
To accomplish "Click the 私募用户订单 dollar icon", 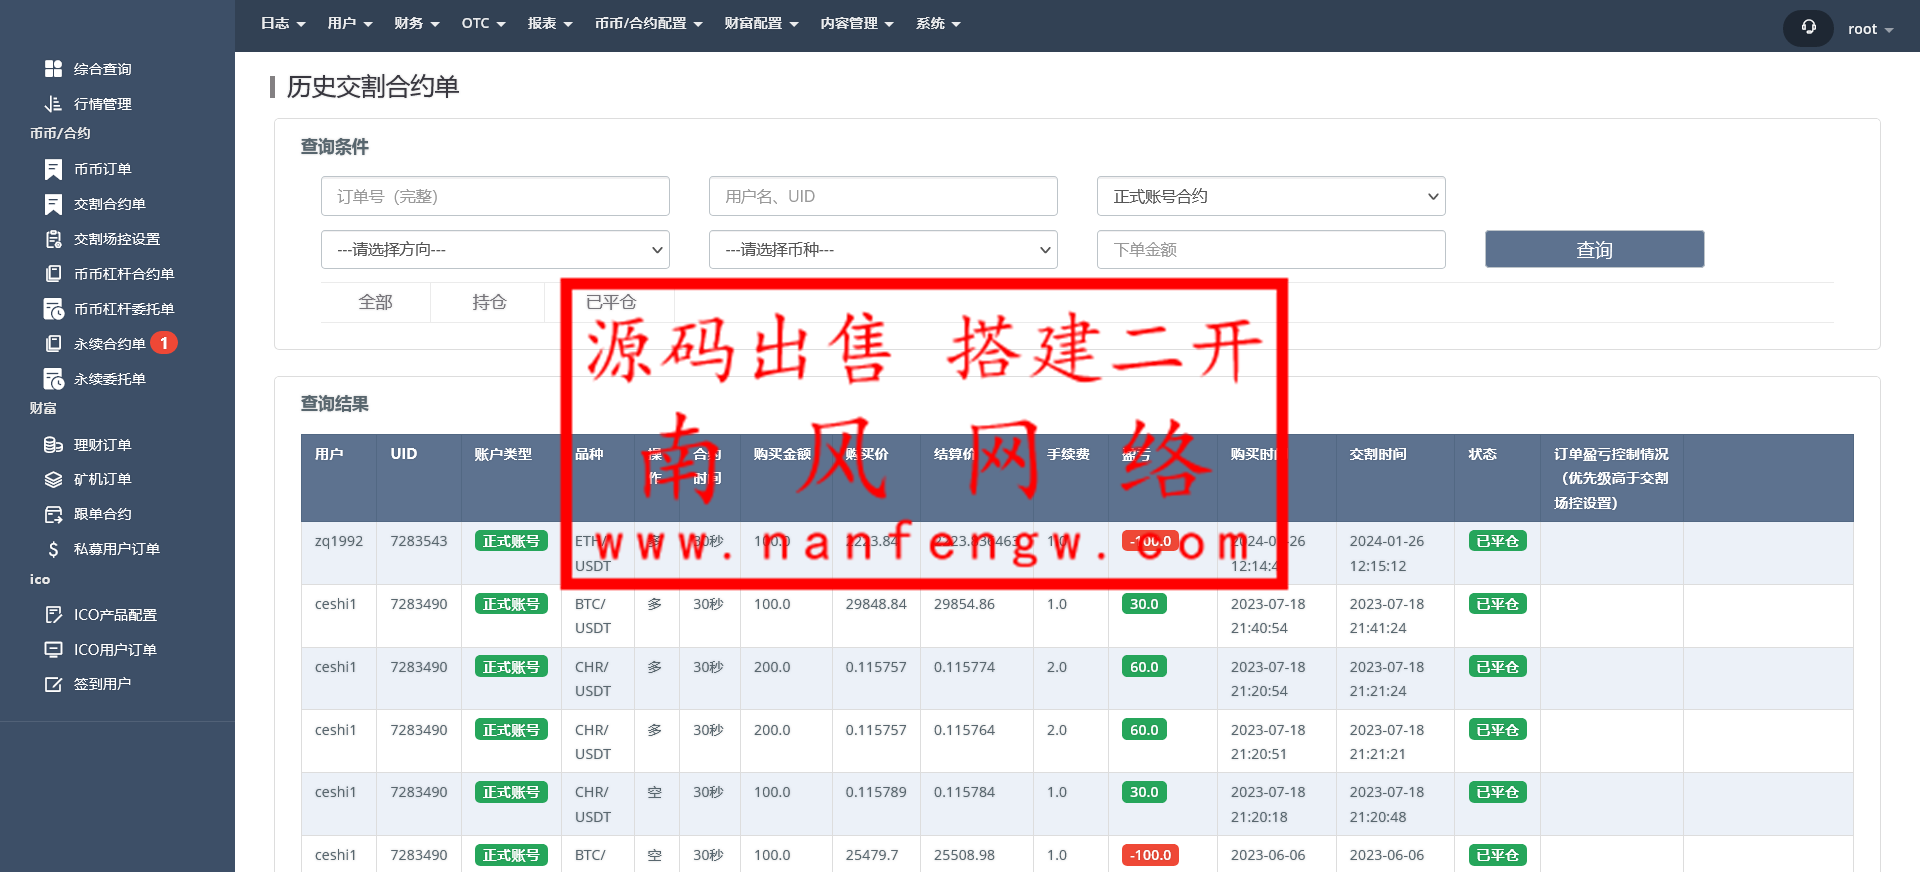I will coord(53,549).
